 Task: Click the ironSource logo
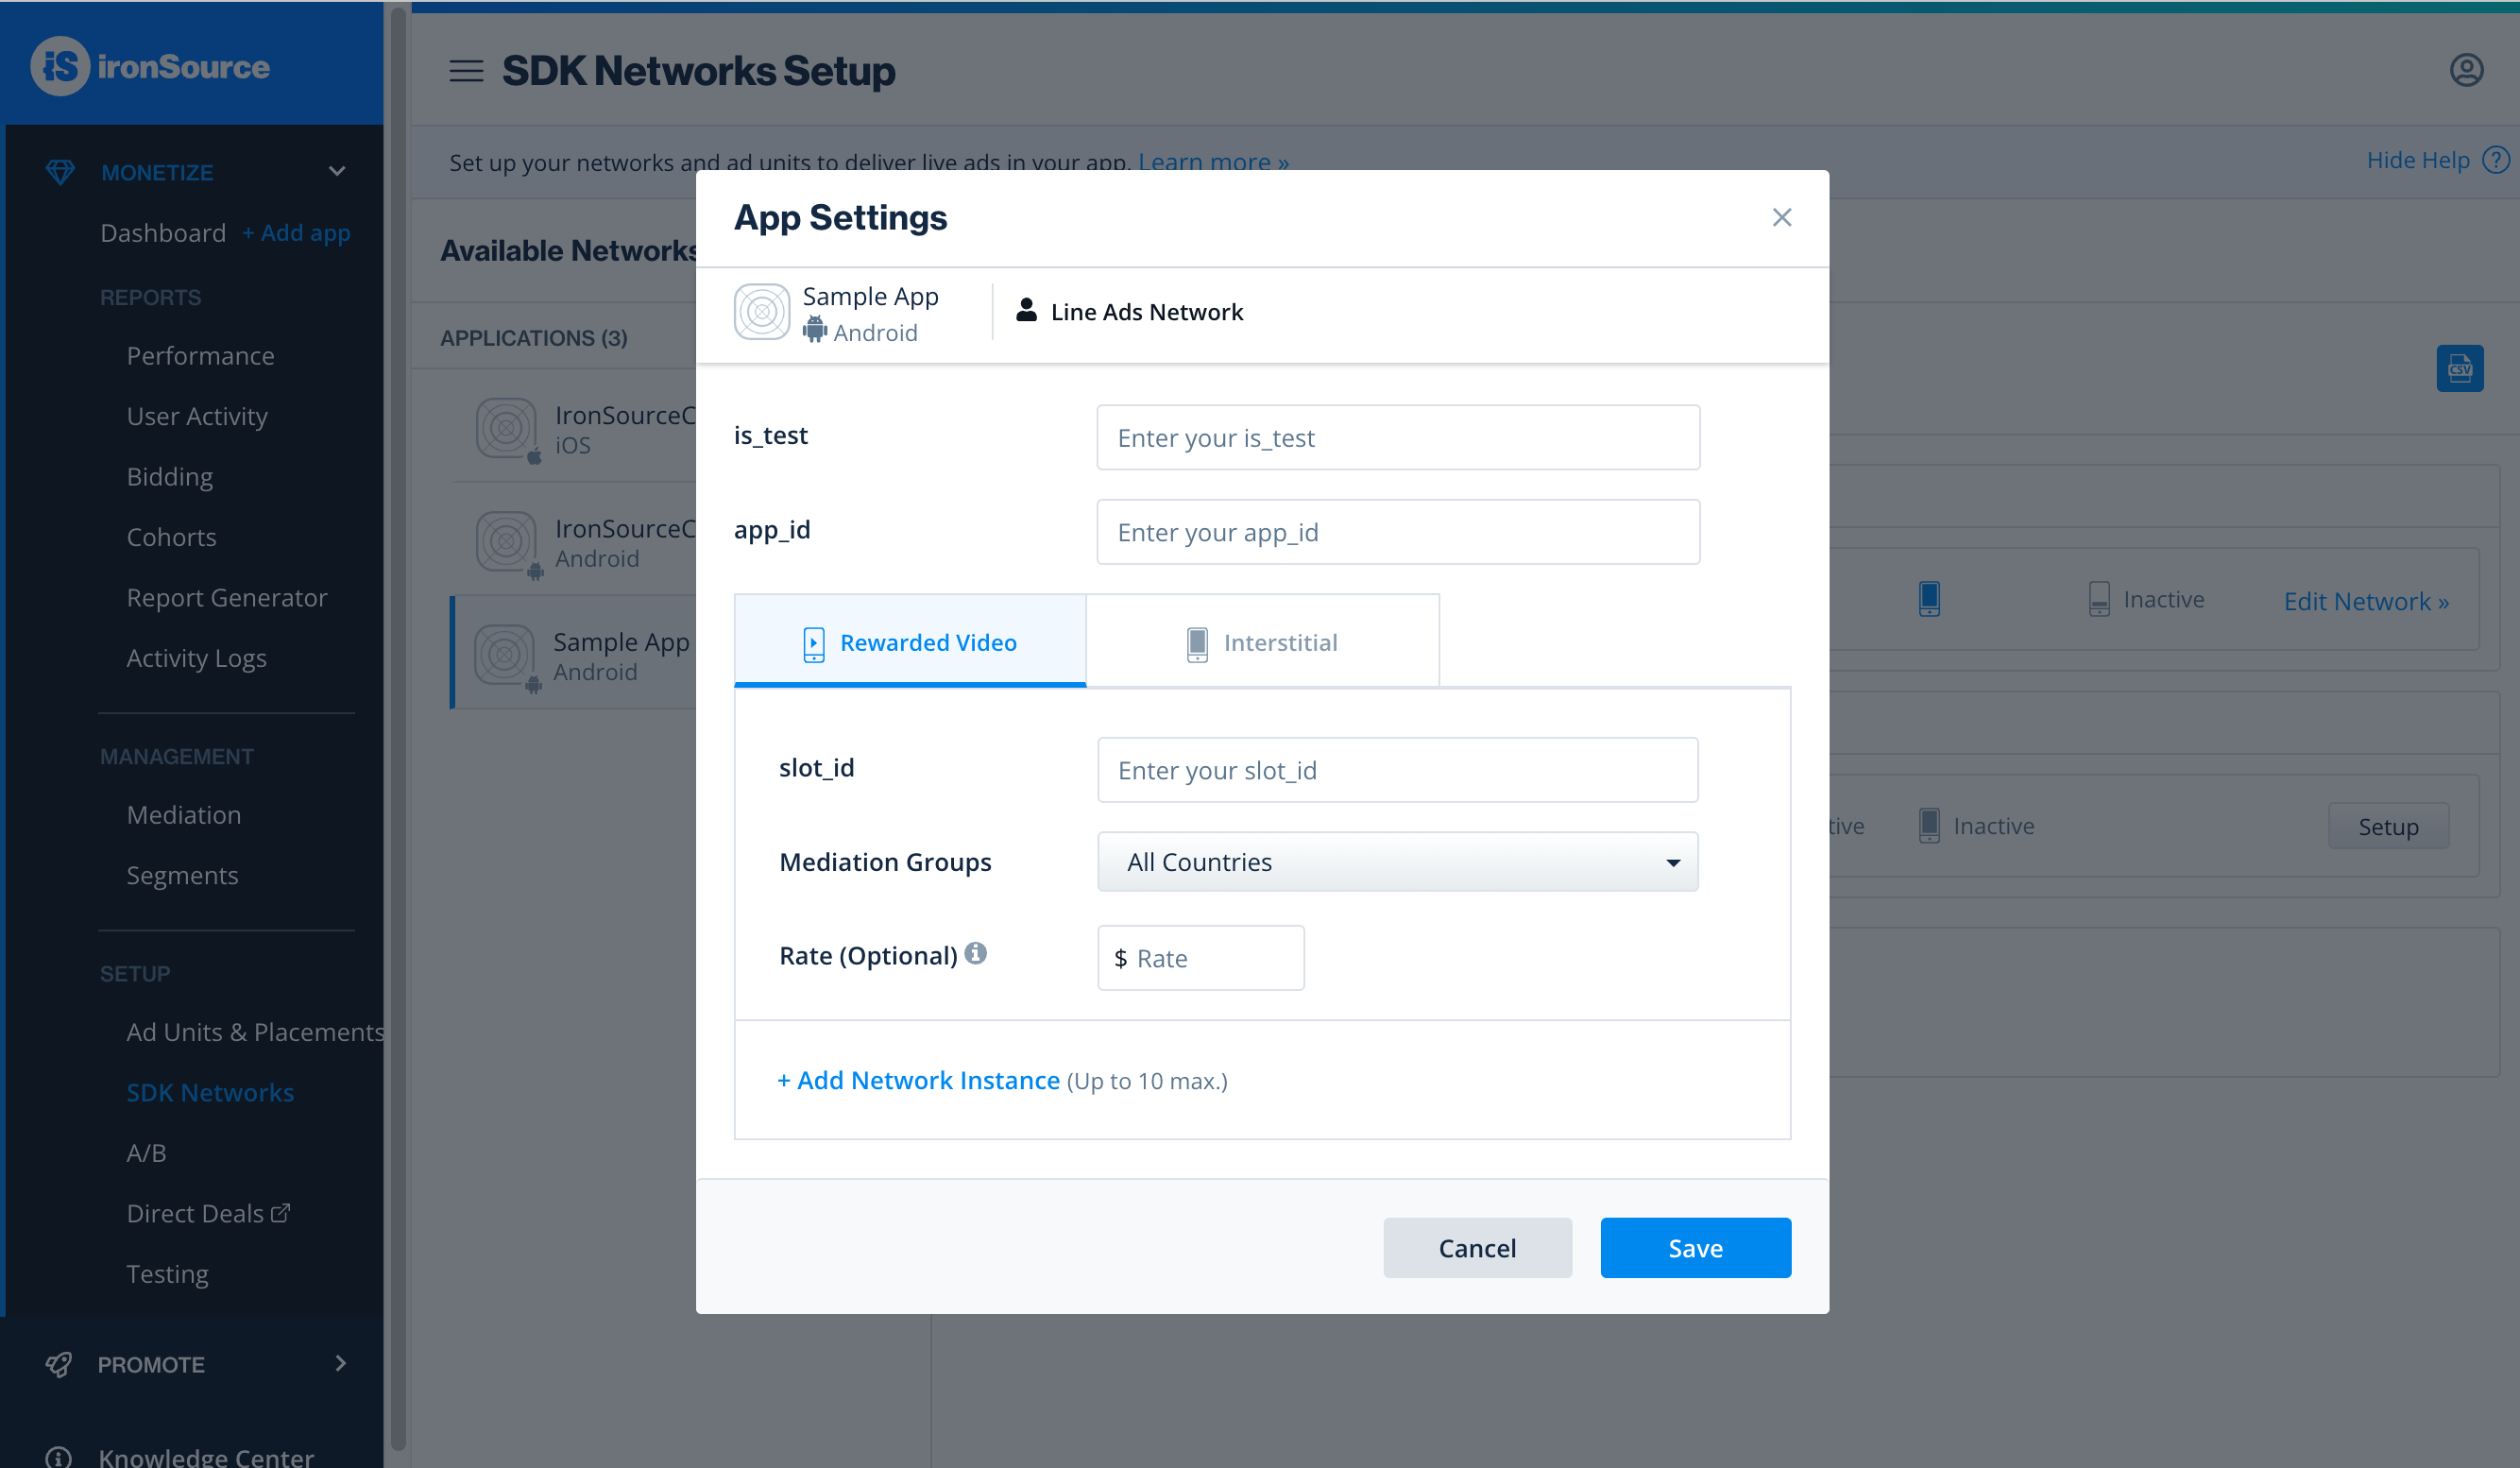[150, 66]
